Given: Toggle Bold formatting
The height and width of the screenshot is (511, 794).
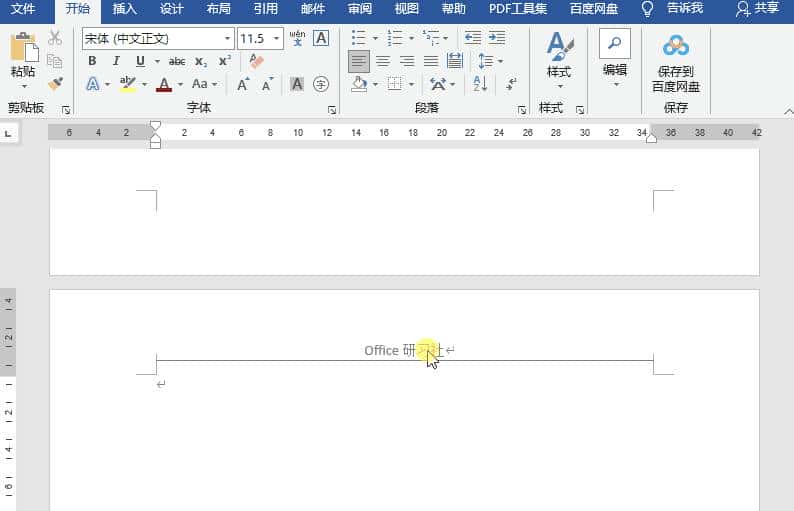Looking at the screenshot, I should point(92,61).
